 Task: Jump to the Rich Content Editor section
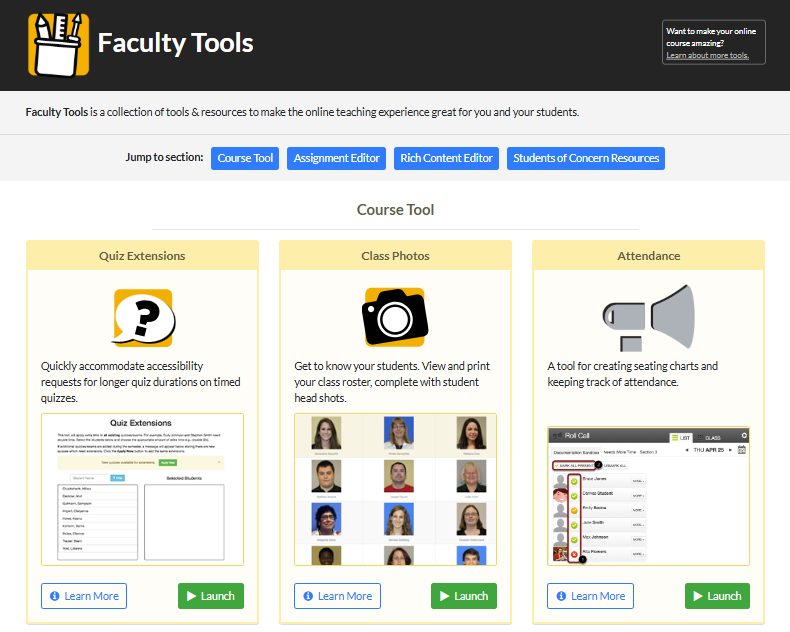click(x=446, y=158)
